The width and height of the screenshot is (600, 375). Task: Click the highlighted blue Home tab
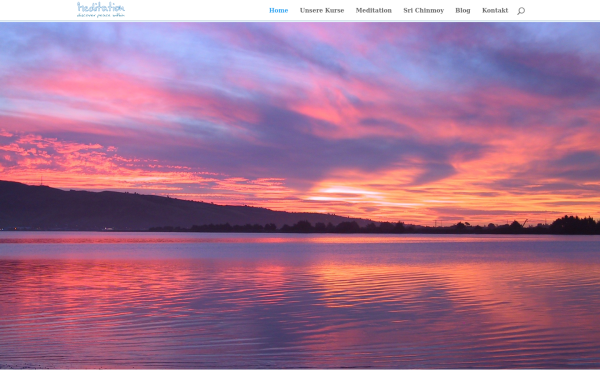pyautogui.click(x=279, y=10)
